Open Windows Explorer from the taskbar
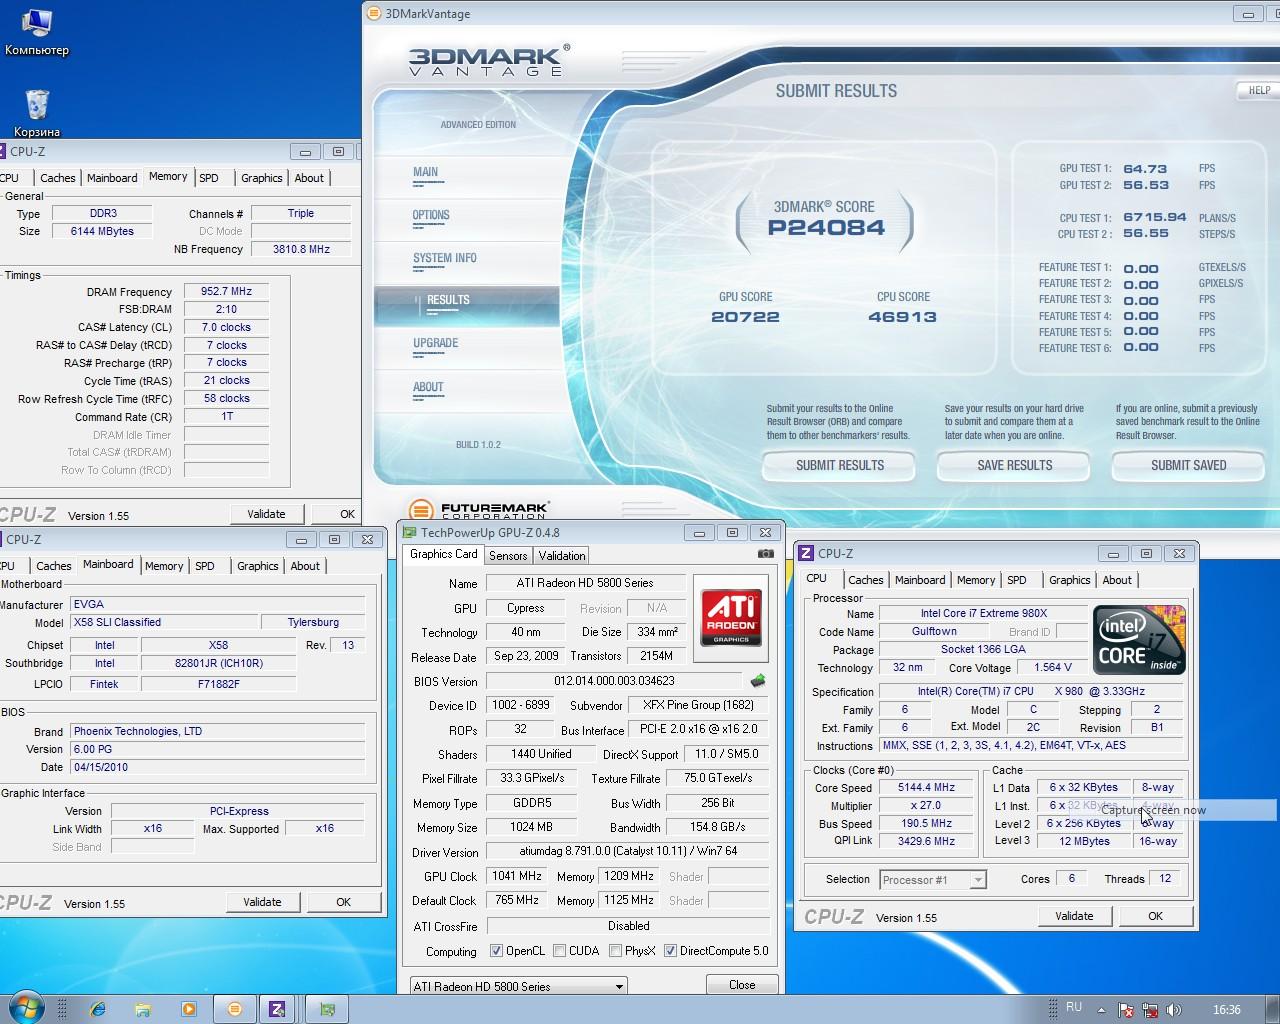Viewport: 1280px width, 1024px height. 143,1009
